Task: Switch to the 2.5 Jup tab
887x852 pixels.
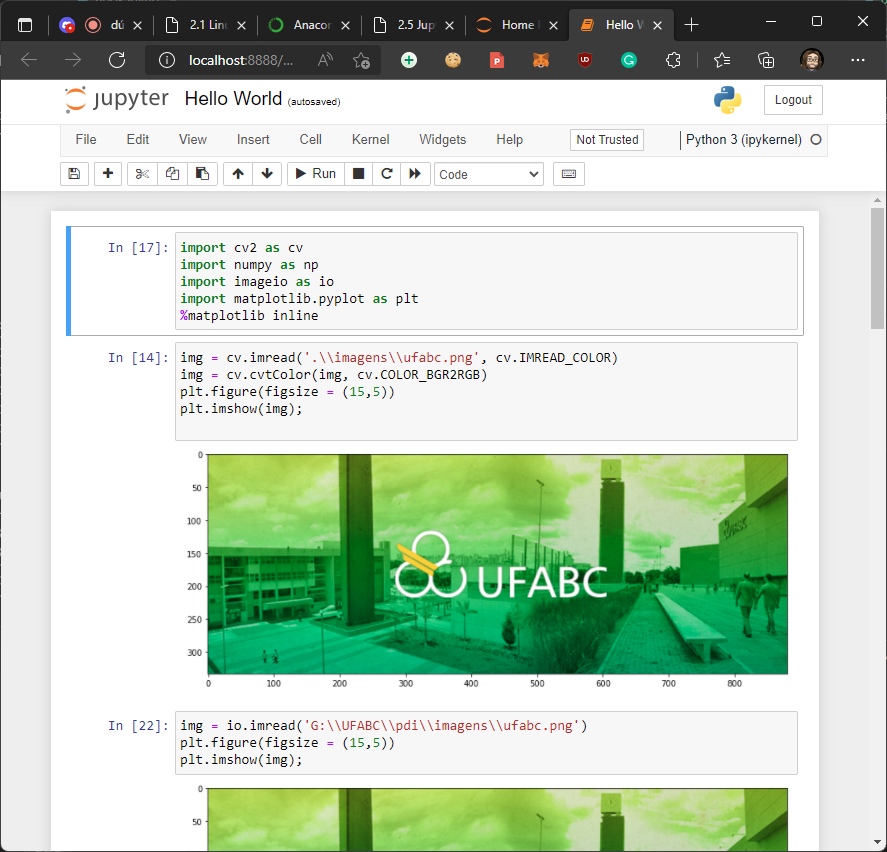Action: point(414,25)
